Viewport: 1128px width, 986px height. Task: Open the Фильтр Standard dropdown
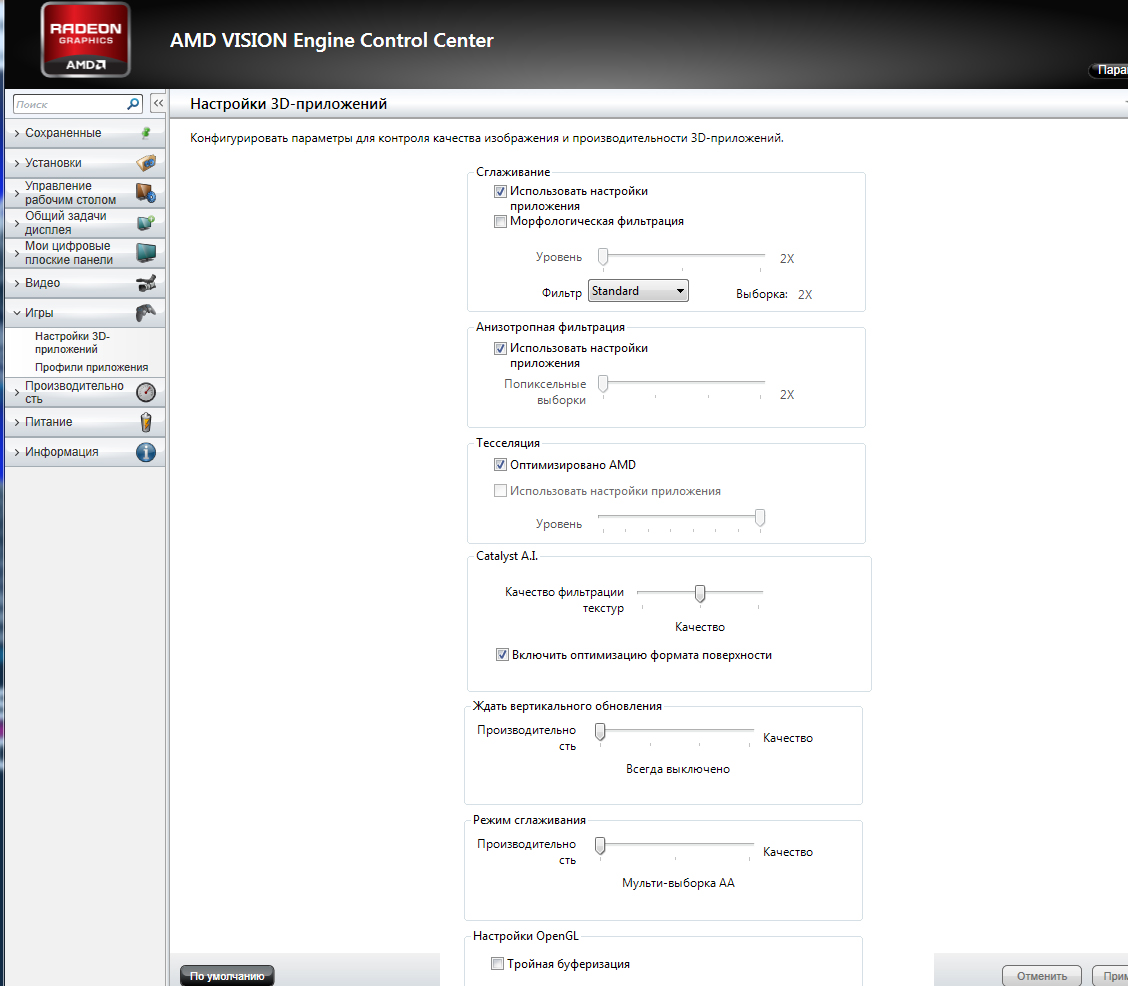pyautogui.click(x=638, y=291)
